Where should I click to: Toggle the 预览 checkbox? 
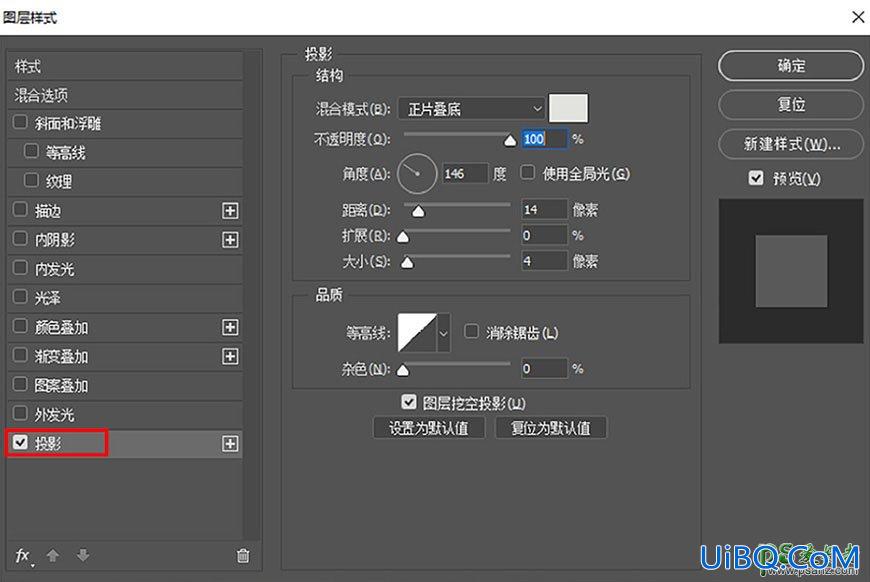pos(756,178)
